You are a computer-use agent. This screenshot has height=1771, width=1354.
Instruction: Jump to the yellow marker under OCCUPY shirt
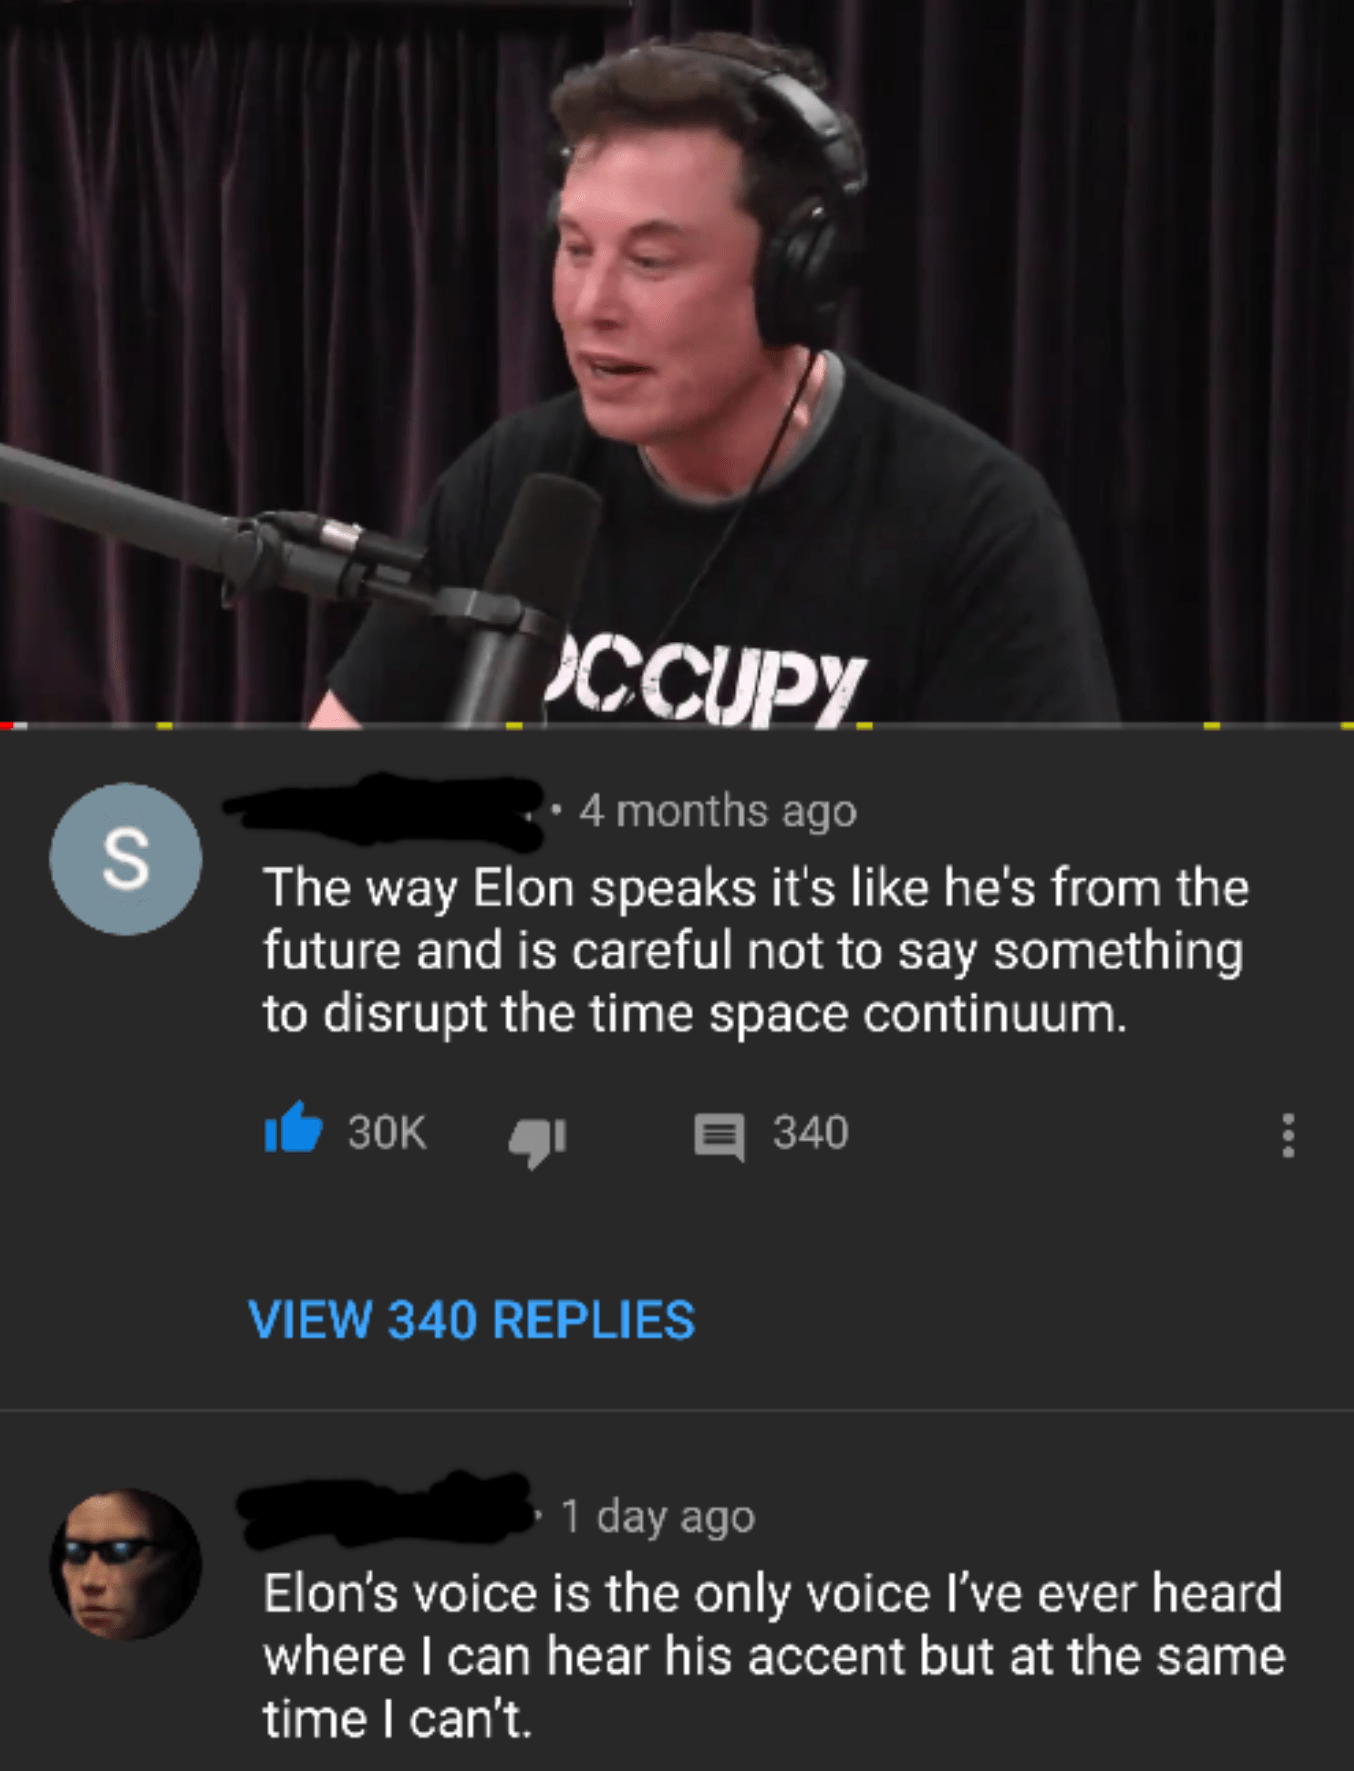864,725
